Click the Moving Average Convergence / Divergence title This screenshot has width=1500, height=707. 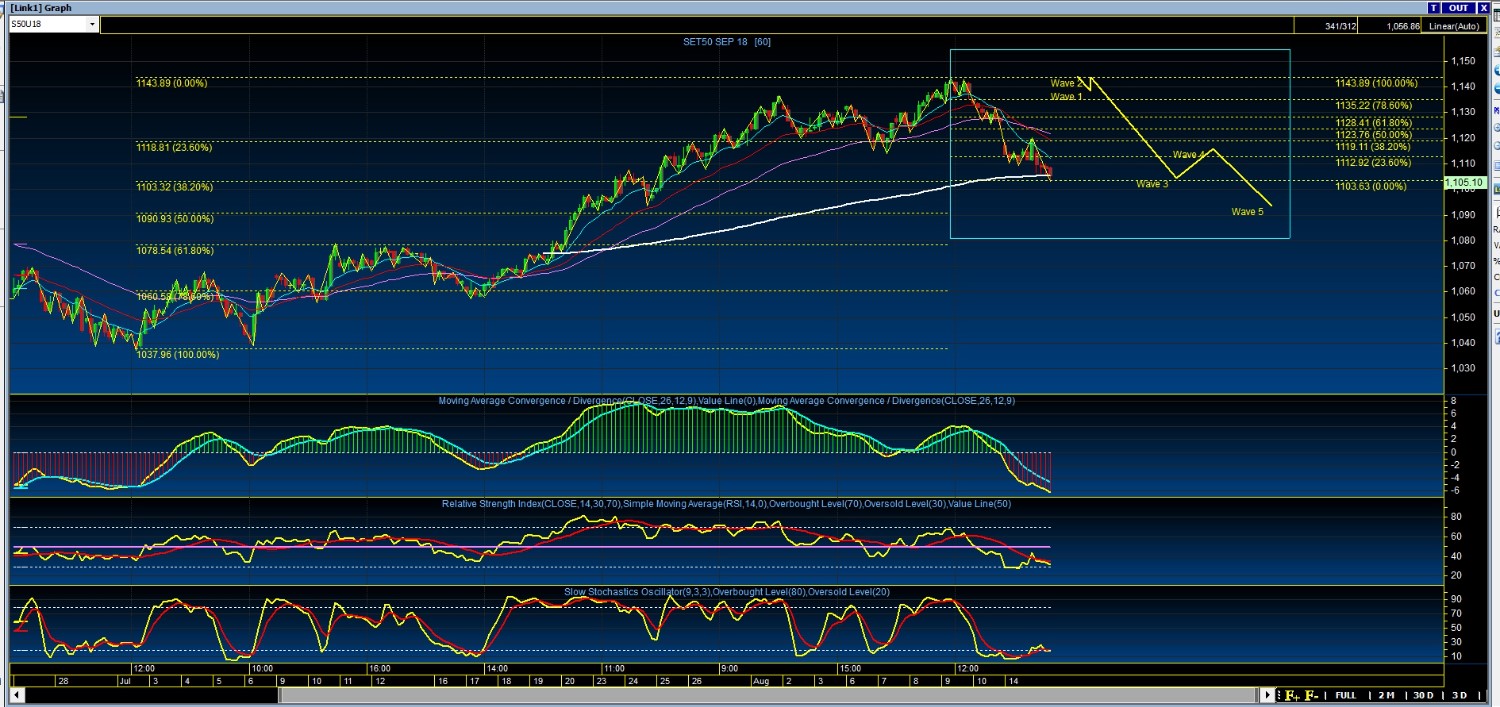[x=727, y=401]
